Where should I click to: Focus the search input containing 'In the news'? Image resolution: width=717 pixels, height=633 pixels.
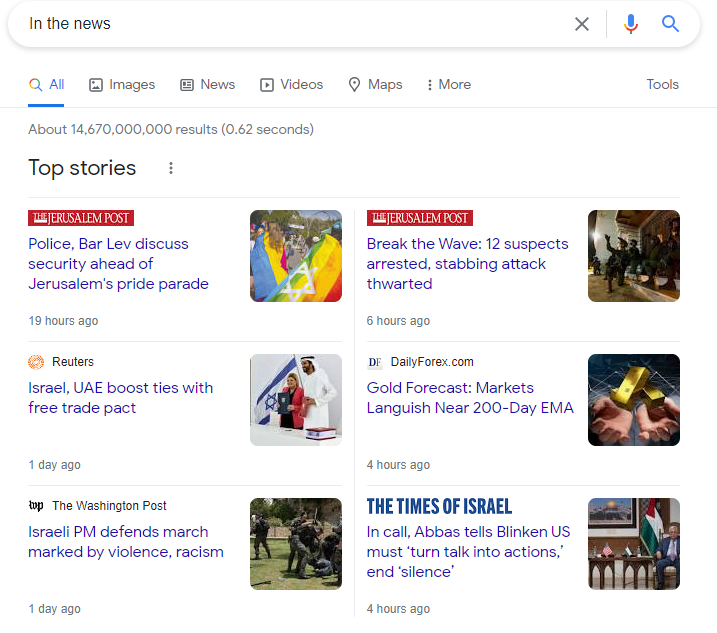290,24
